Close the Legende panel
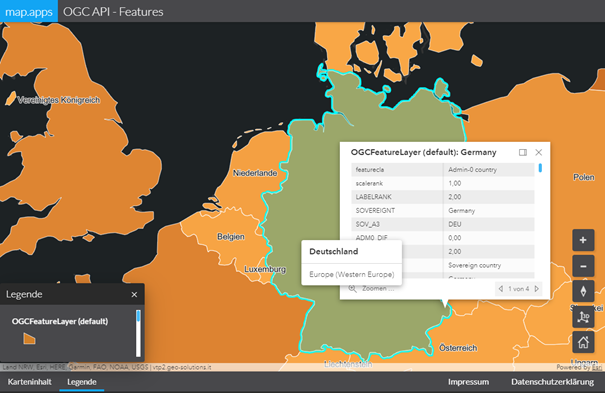 134,295
